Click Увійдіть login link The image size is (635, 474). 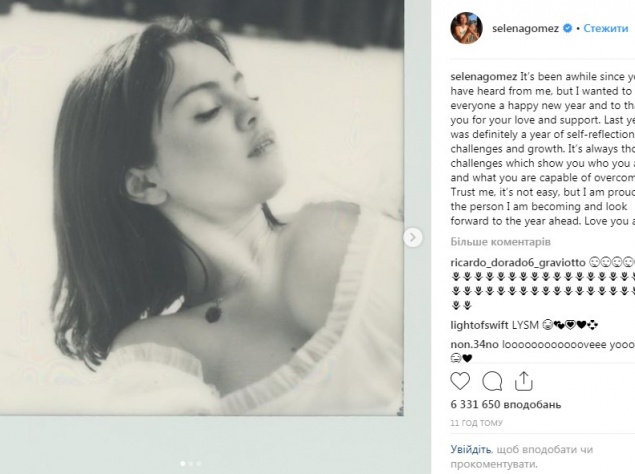click(x=470, y=450)
